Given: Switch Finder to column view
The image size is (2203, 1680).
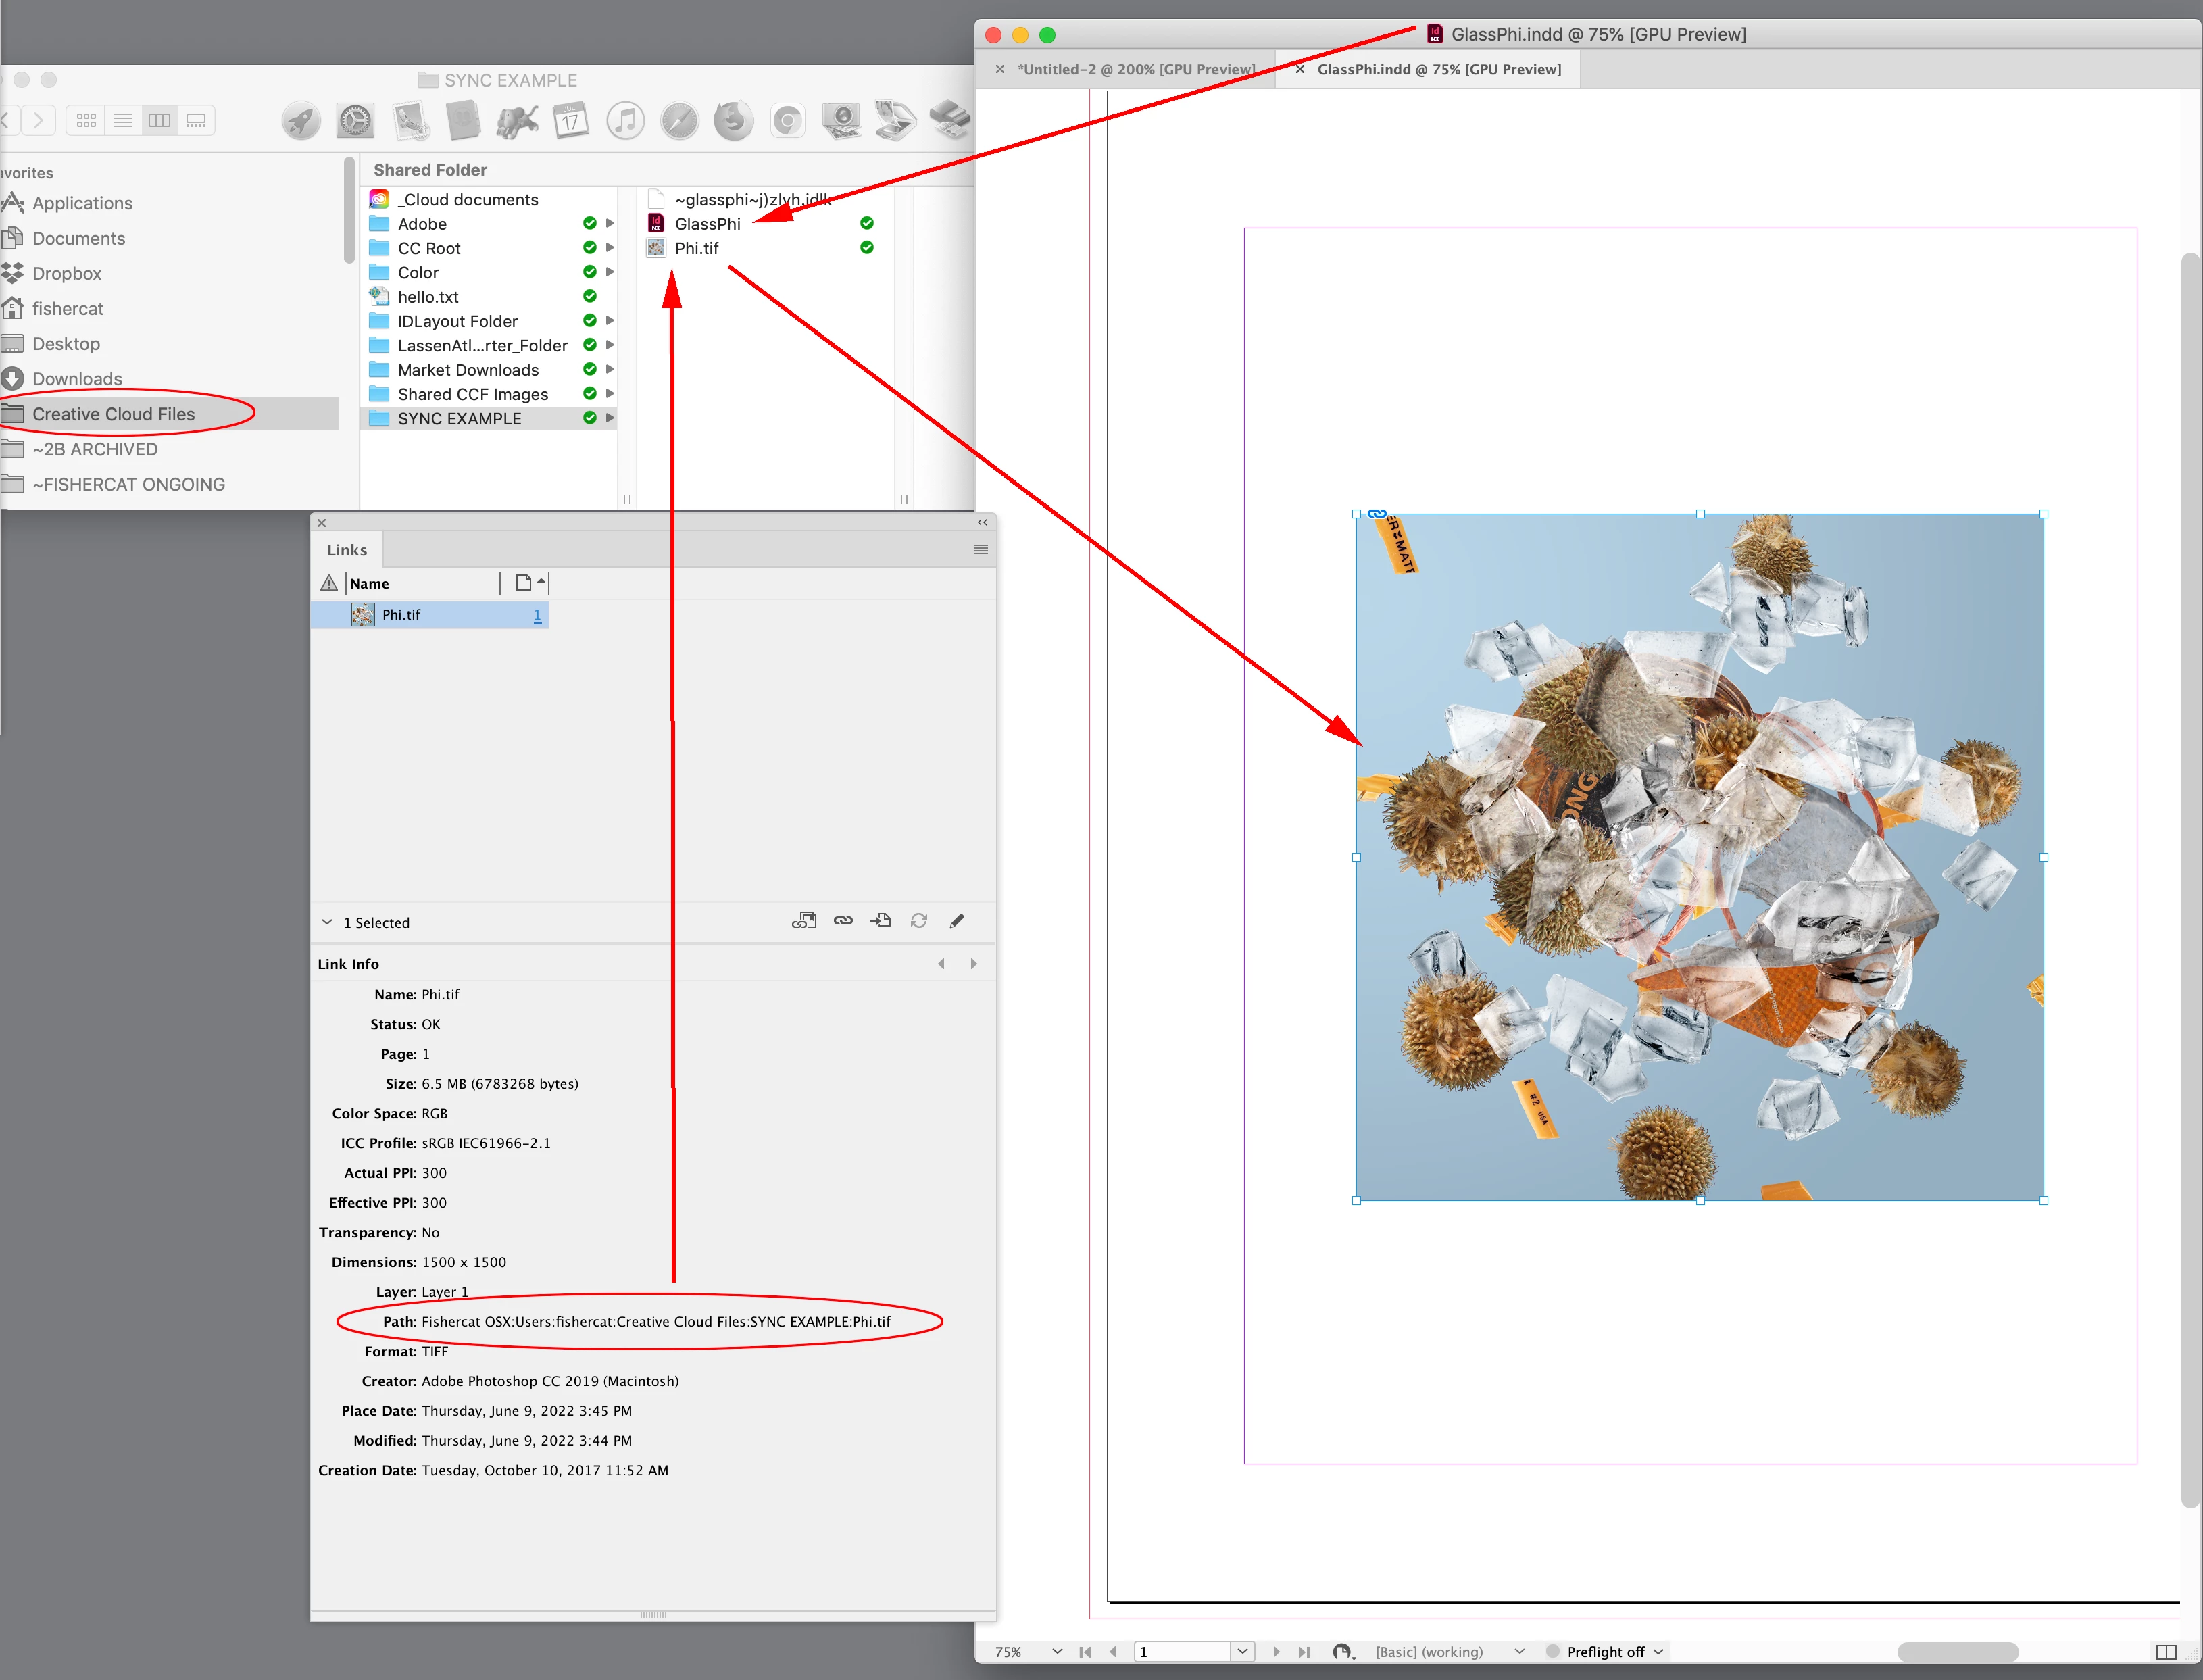Looking at the screenshot, I should [160, 121].
